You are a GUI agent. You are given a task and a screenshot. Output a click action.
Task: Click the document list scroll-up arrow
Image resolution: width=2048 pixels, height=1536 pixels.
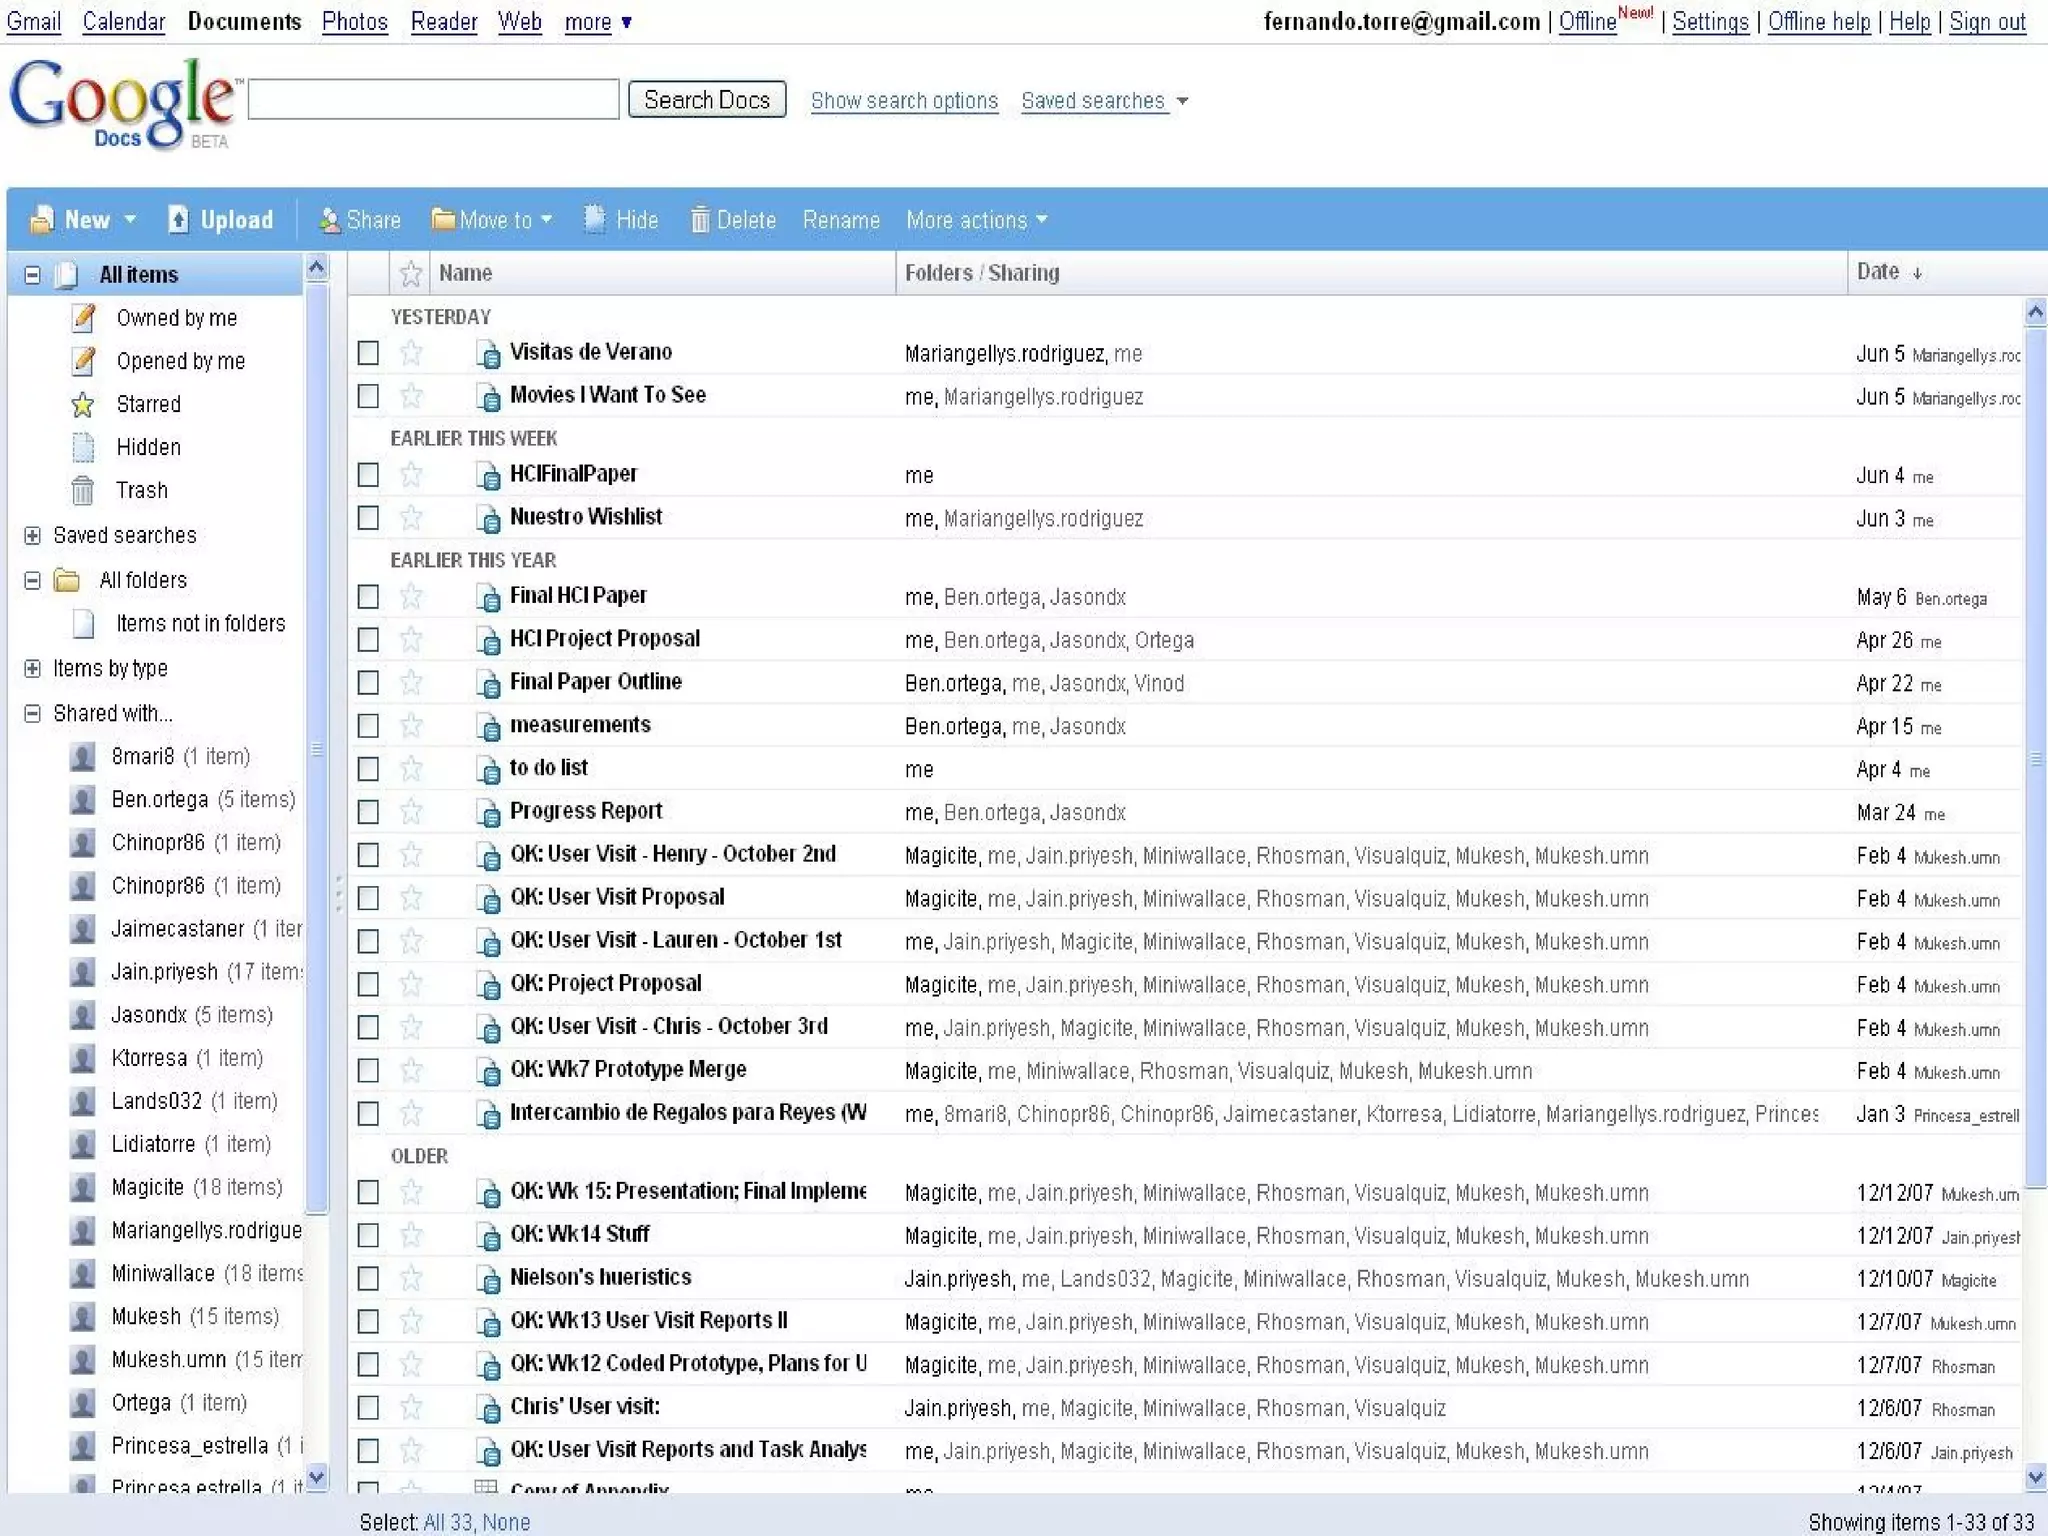tap(2036, 313)
